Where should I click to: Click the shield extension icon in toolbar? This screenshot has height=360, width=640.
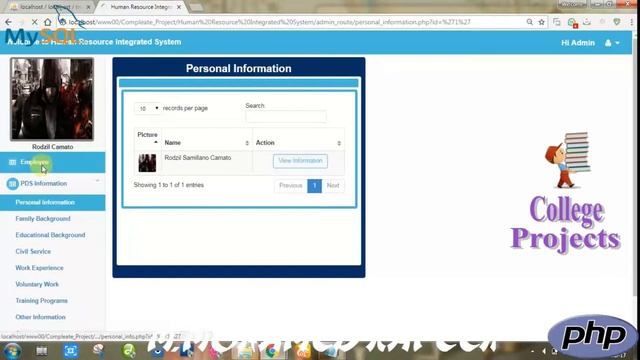pyautogui.click(x=617, y=22)
